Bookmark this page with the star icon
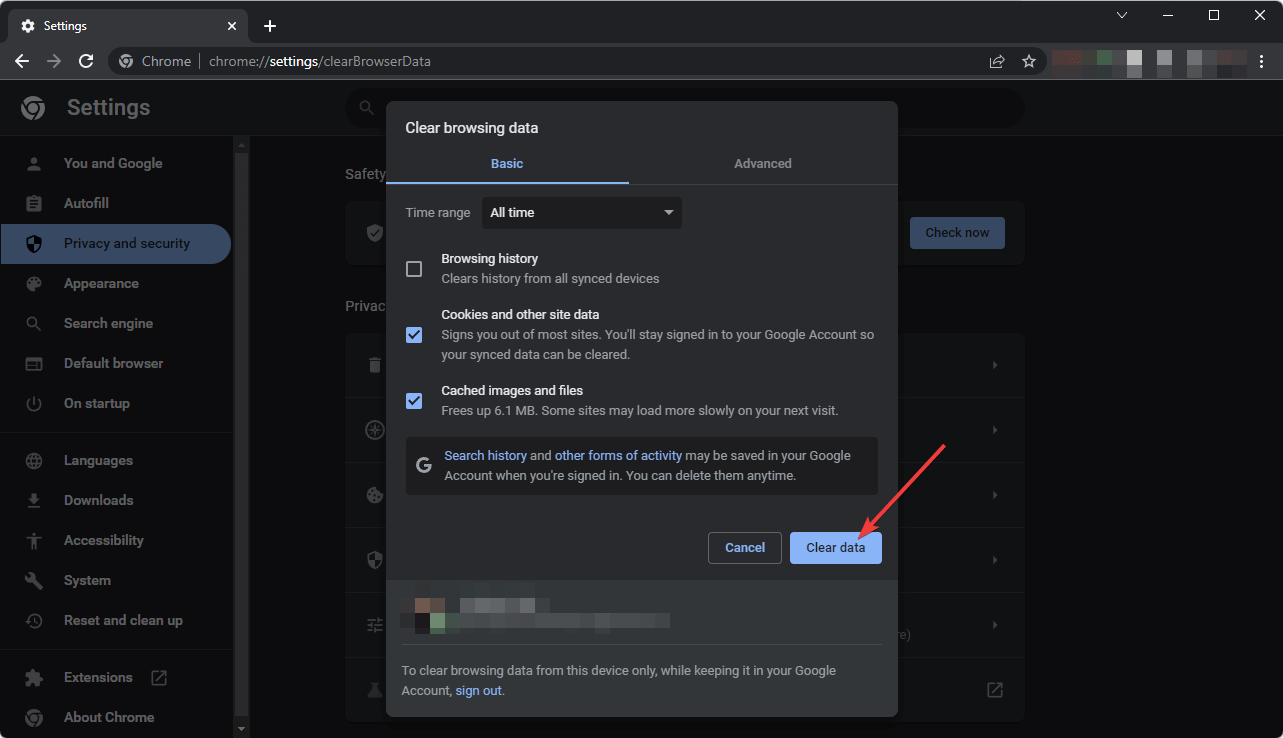Screen dimensions: 1283x738 click(1028, 61)
